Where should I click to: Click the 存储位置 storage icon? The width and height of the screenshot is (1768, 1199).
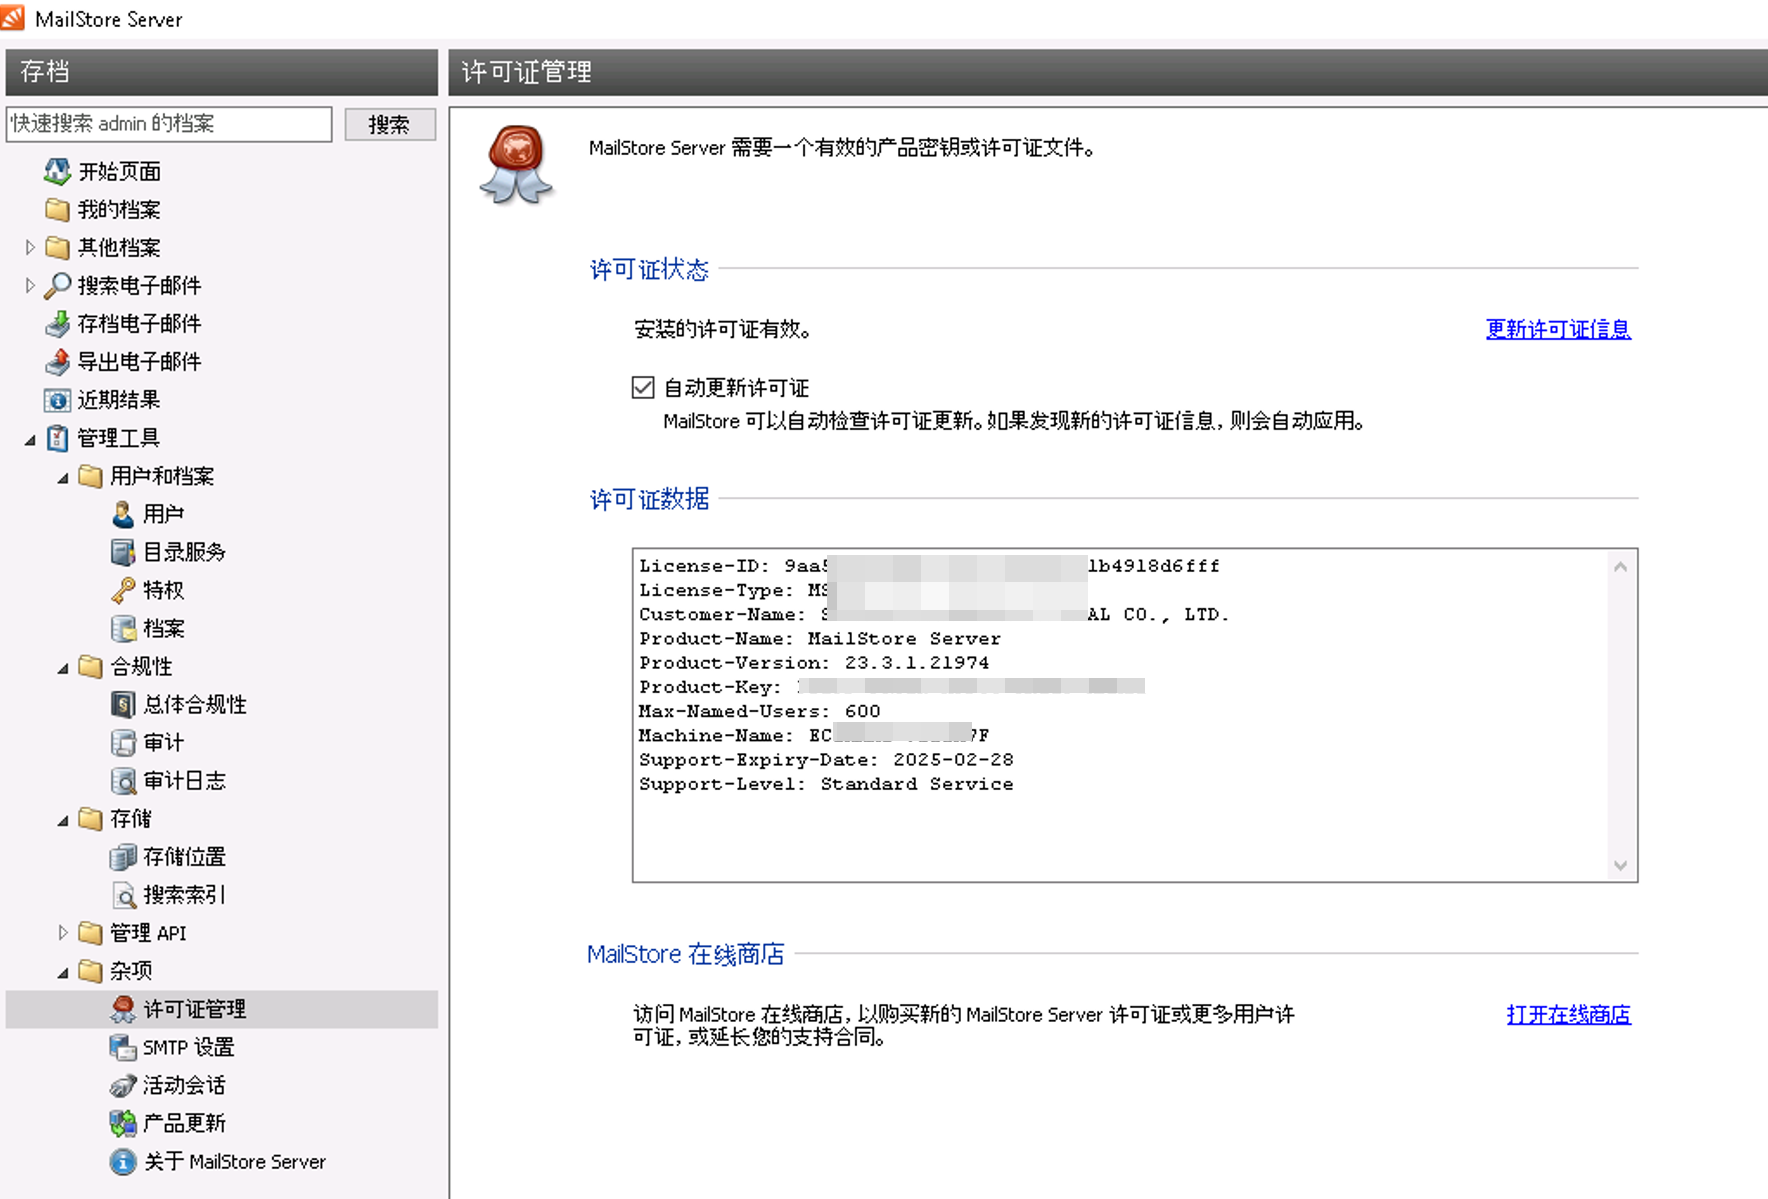click(x=123, y=857)
